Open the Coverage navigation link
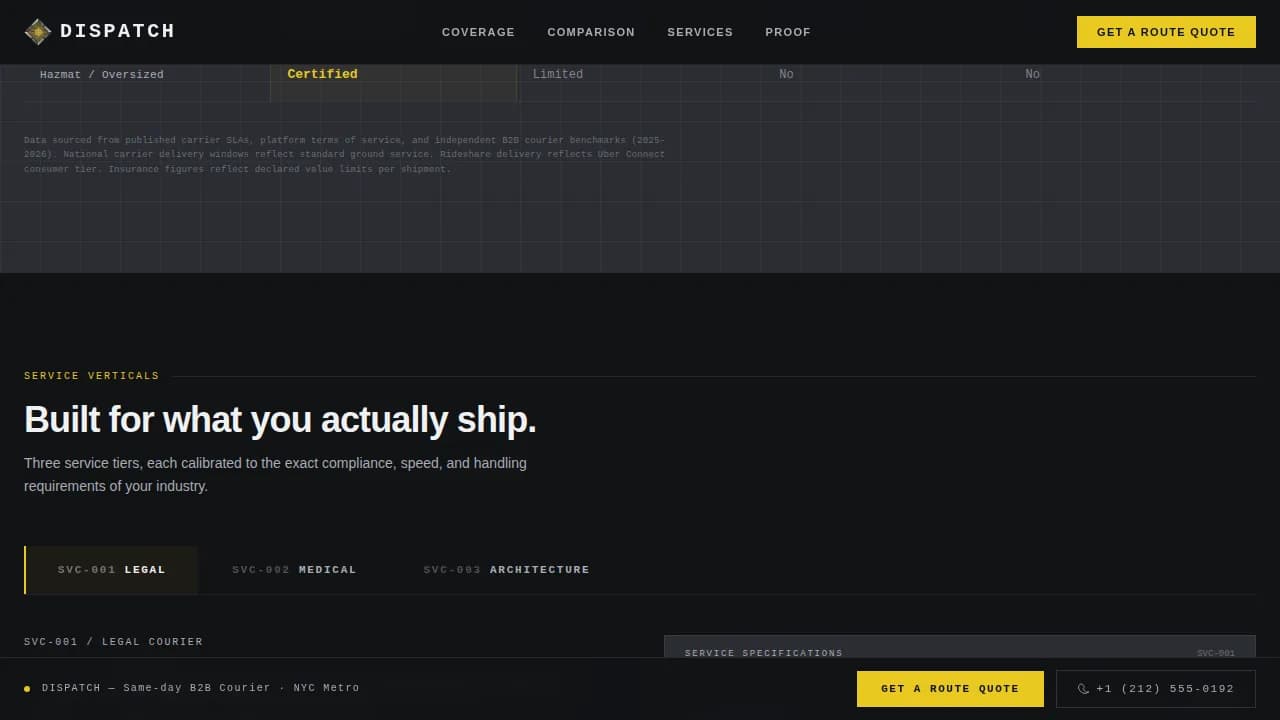Image resolution: width=1280 pixels, height=720 pixels. [478, 32]
